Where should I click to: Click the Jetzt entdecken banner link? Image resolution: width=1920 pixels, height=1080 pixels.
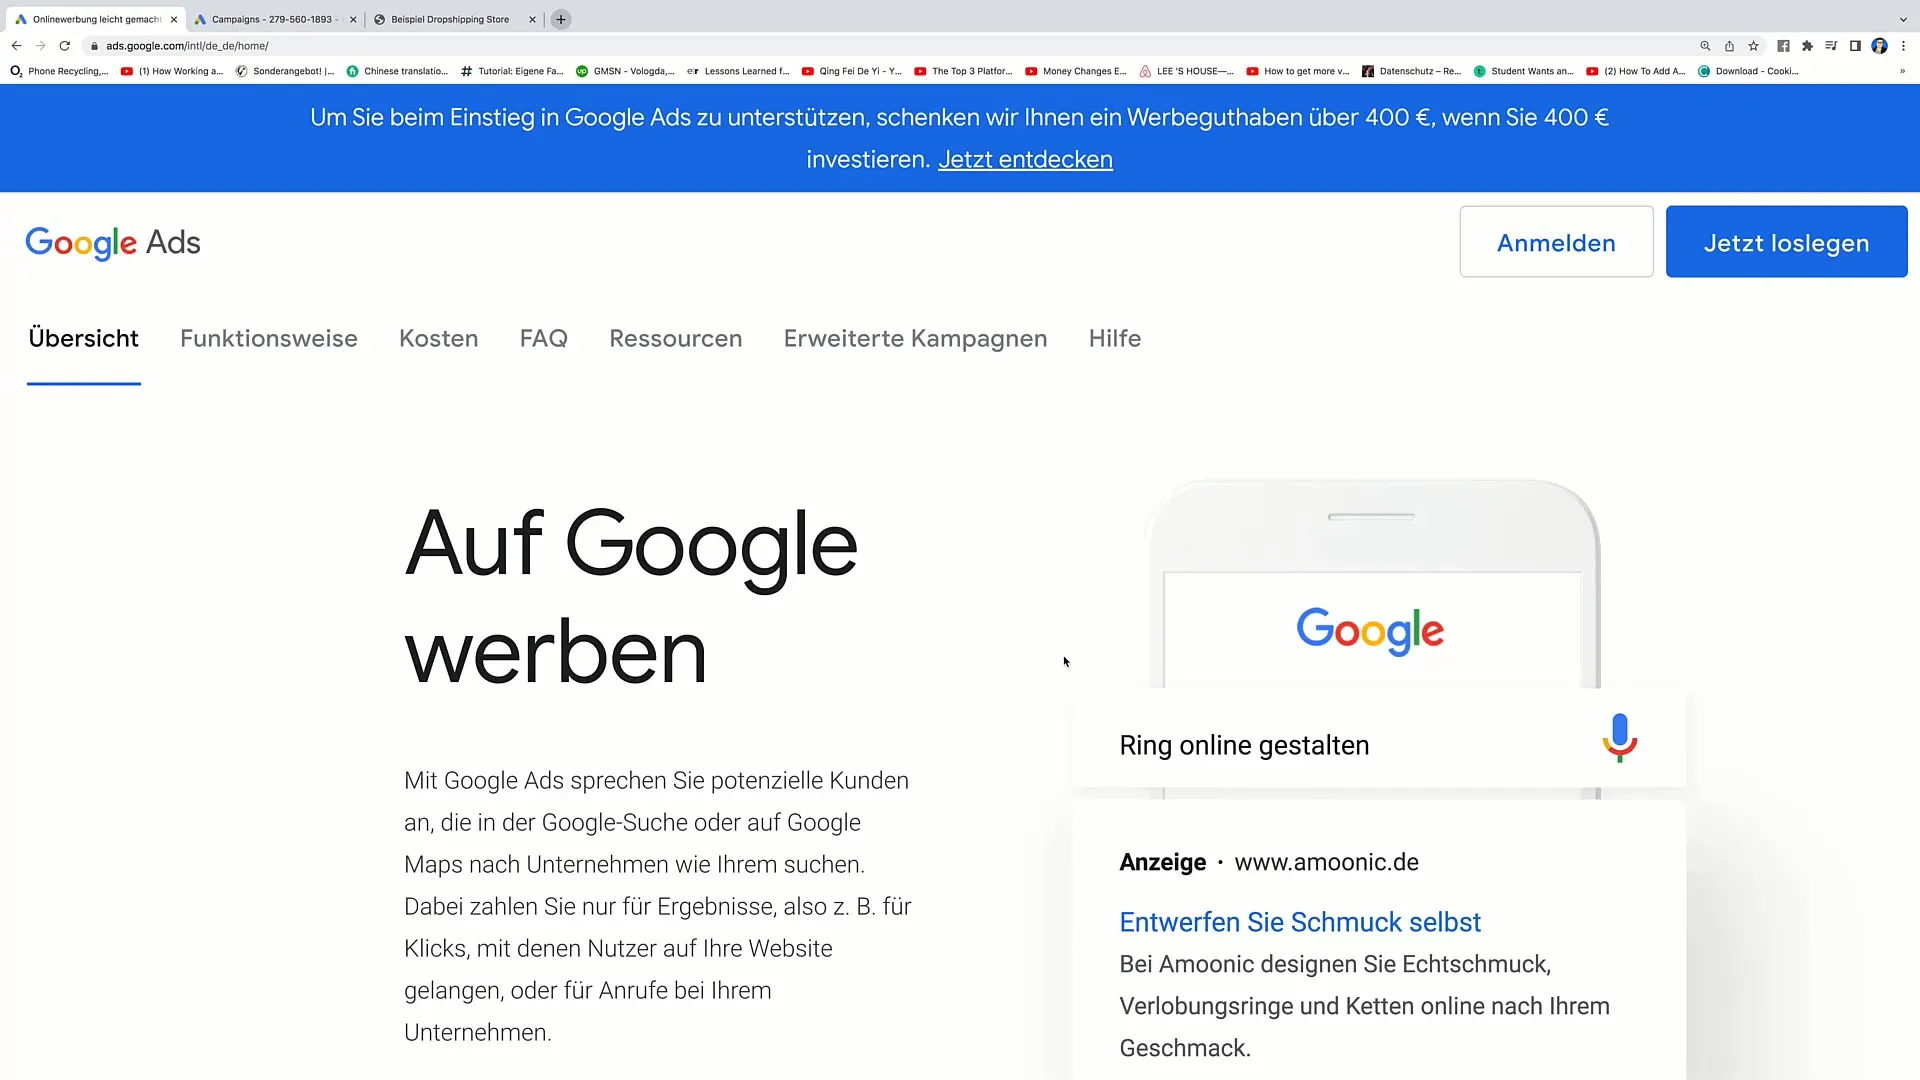(1025, 160)
